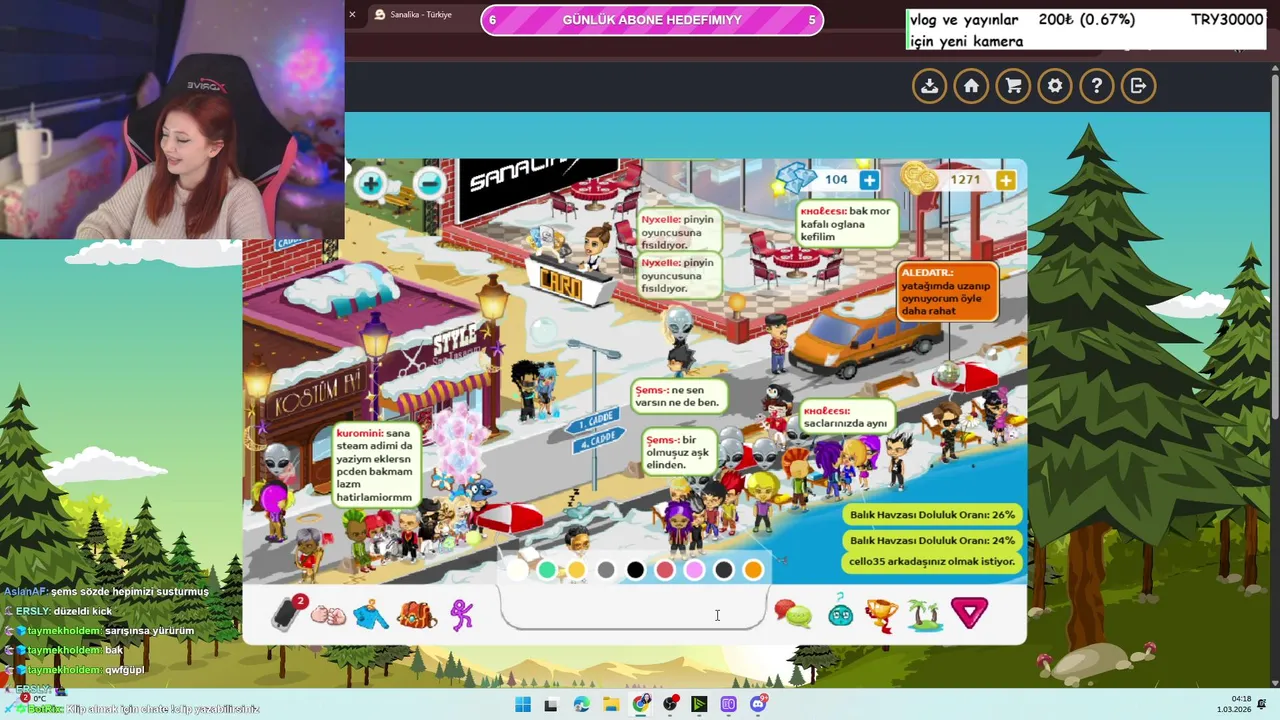Switch to the Sanalika - Türkiye browser tab
Screen dimensions: 1280x720
tap(420, 15)
